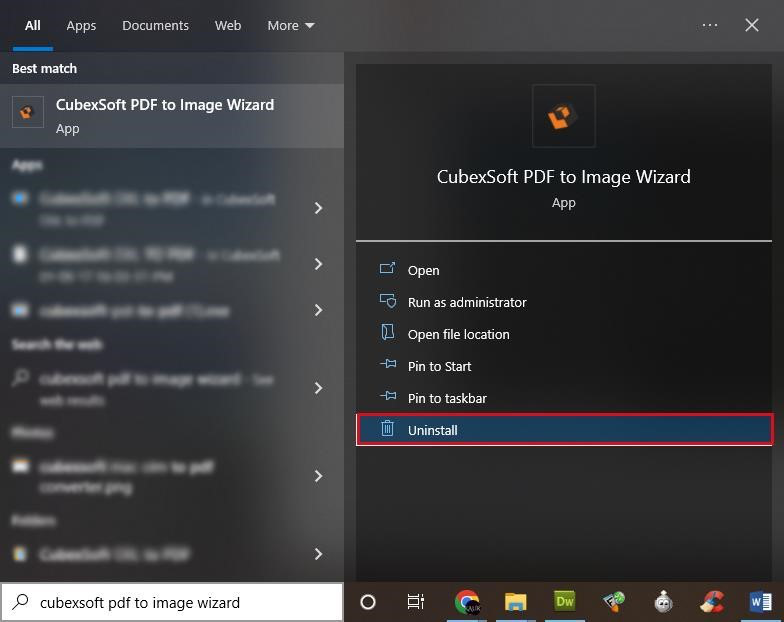Select Open file location
Image resolution: width=784 pixels, height=622 pixels.
pos(564,334)
